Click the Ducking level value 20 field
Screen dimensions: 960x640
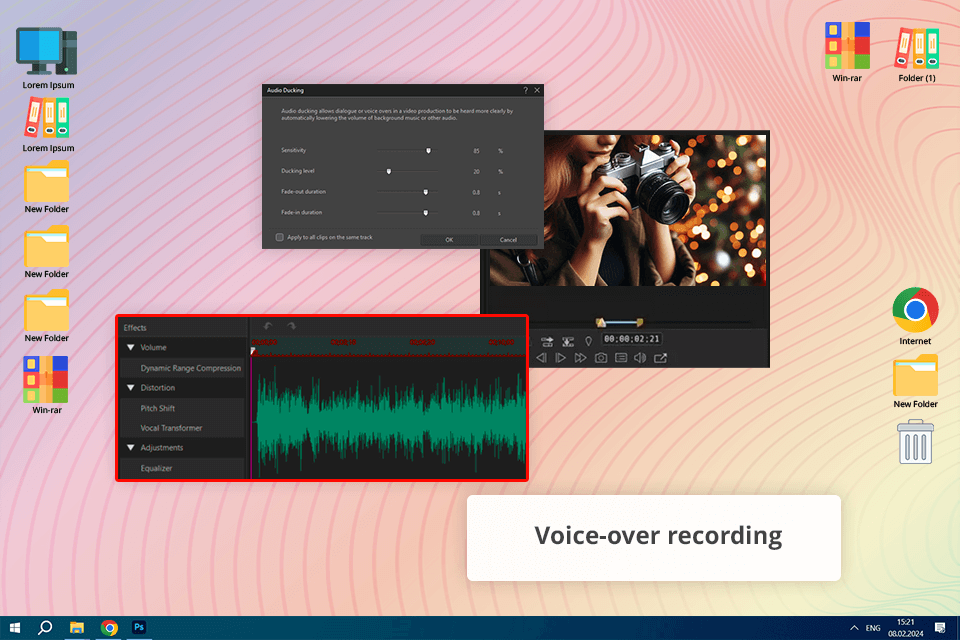pyautogui.click(x=476, y=171)
